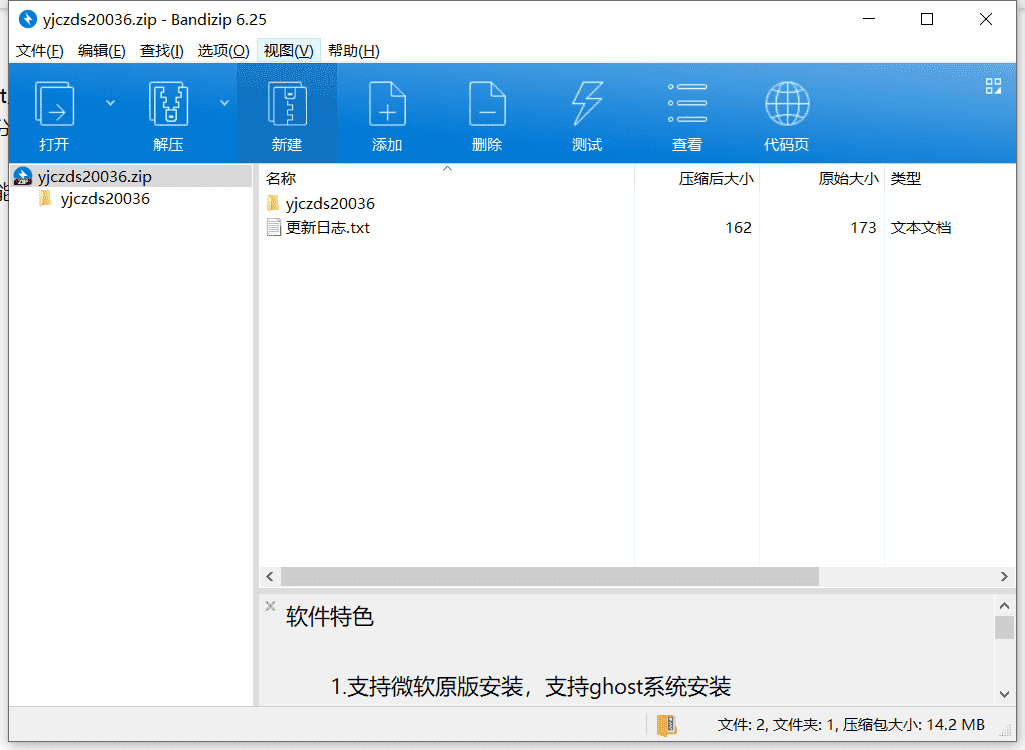Click the original size value 173

(863, 228)
